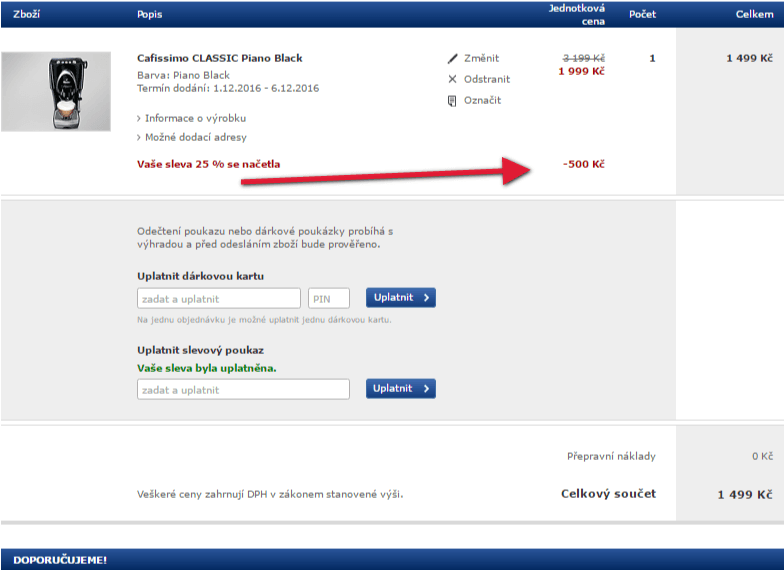Image resolution: width=784 pixels, height=570 pixels.
Task: Click the Uplatnit dárkovou kartu heading
Action: coord(200,276)
